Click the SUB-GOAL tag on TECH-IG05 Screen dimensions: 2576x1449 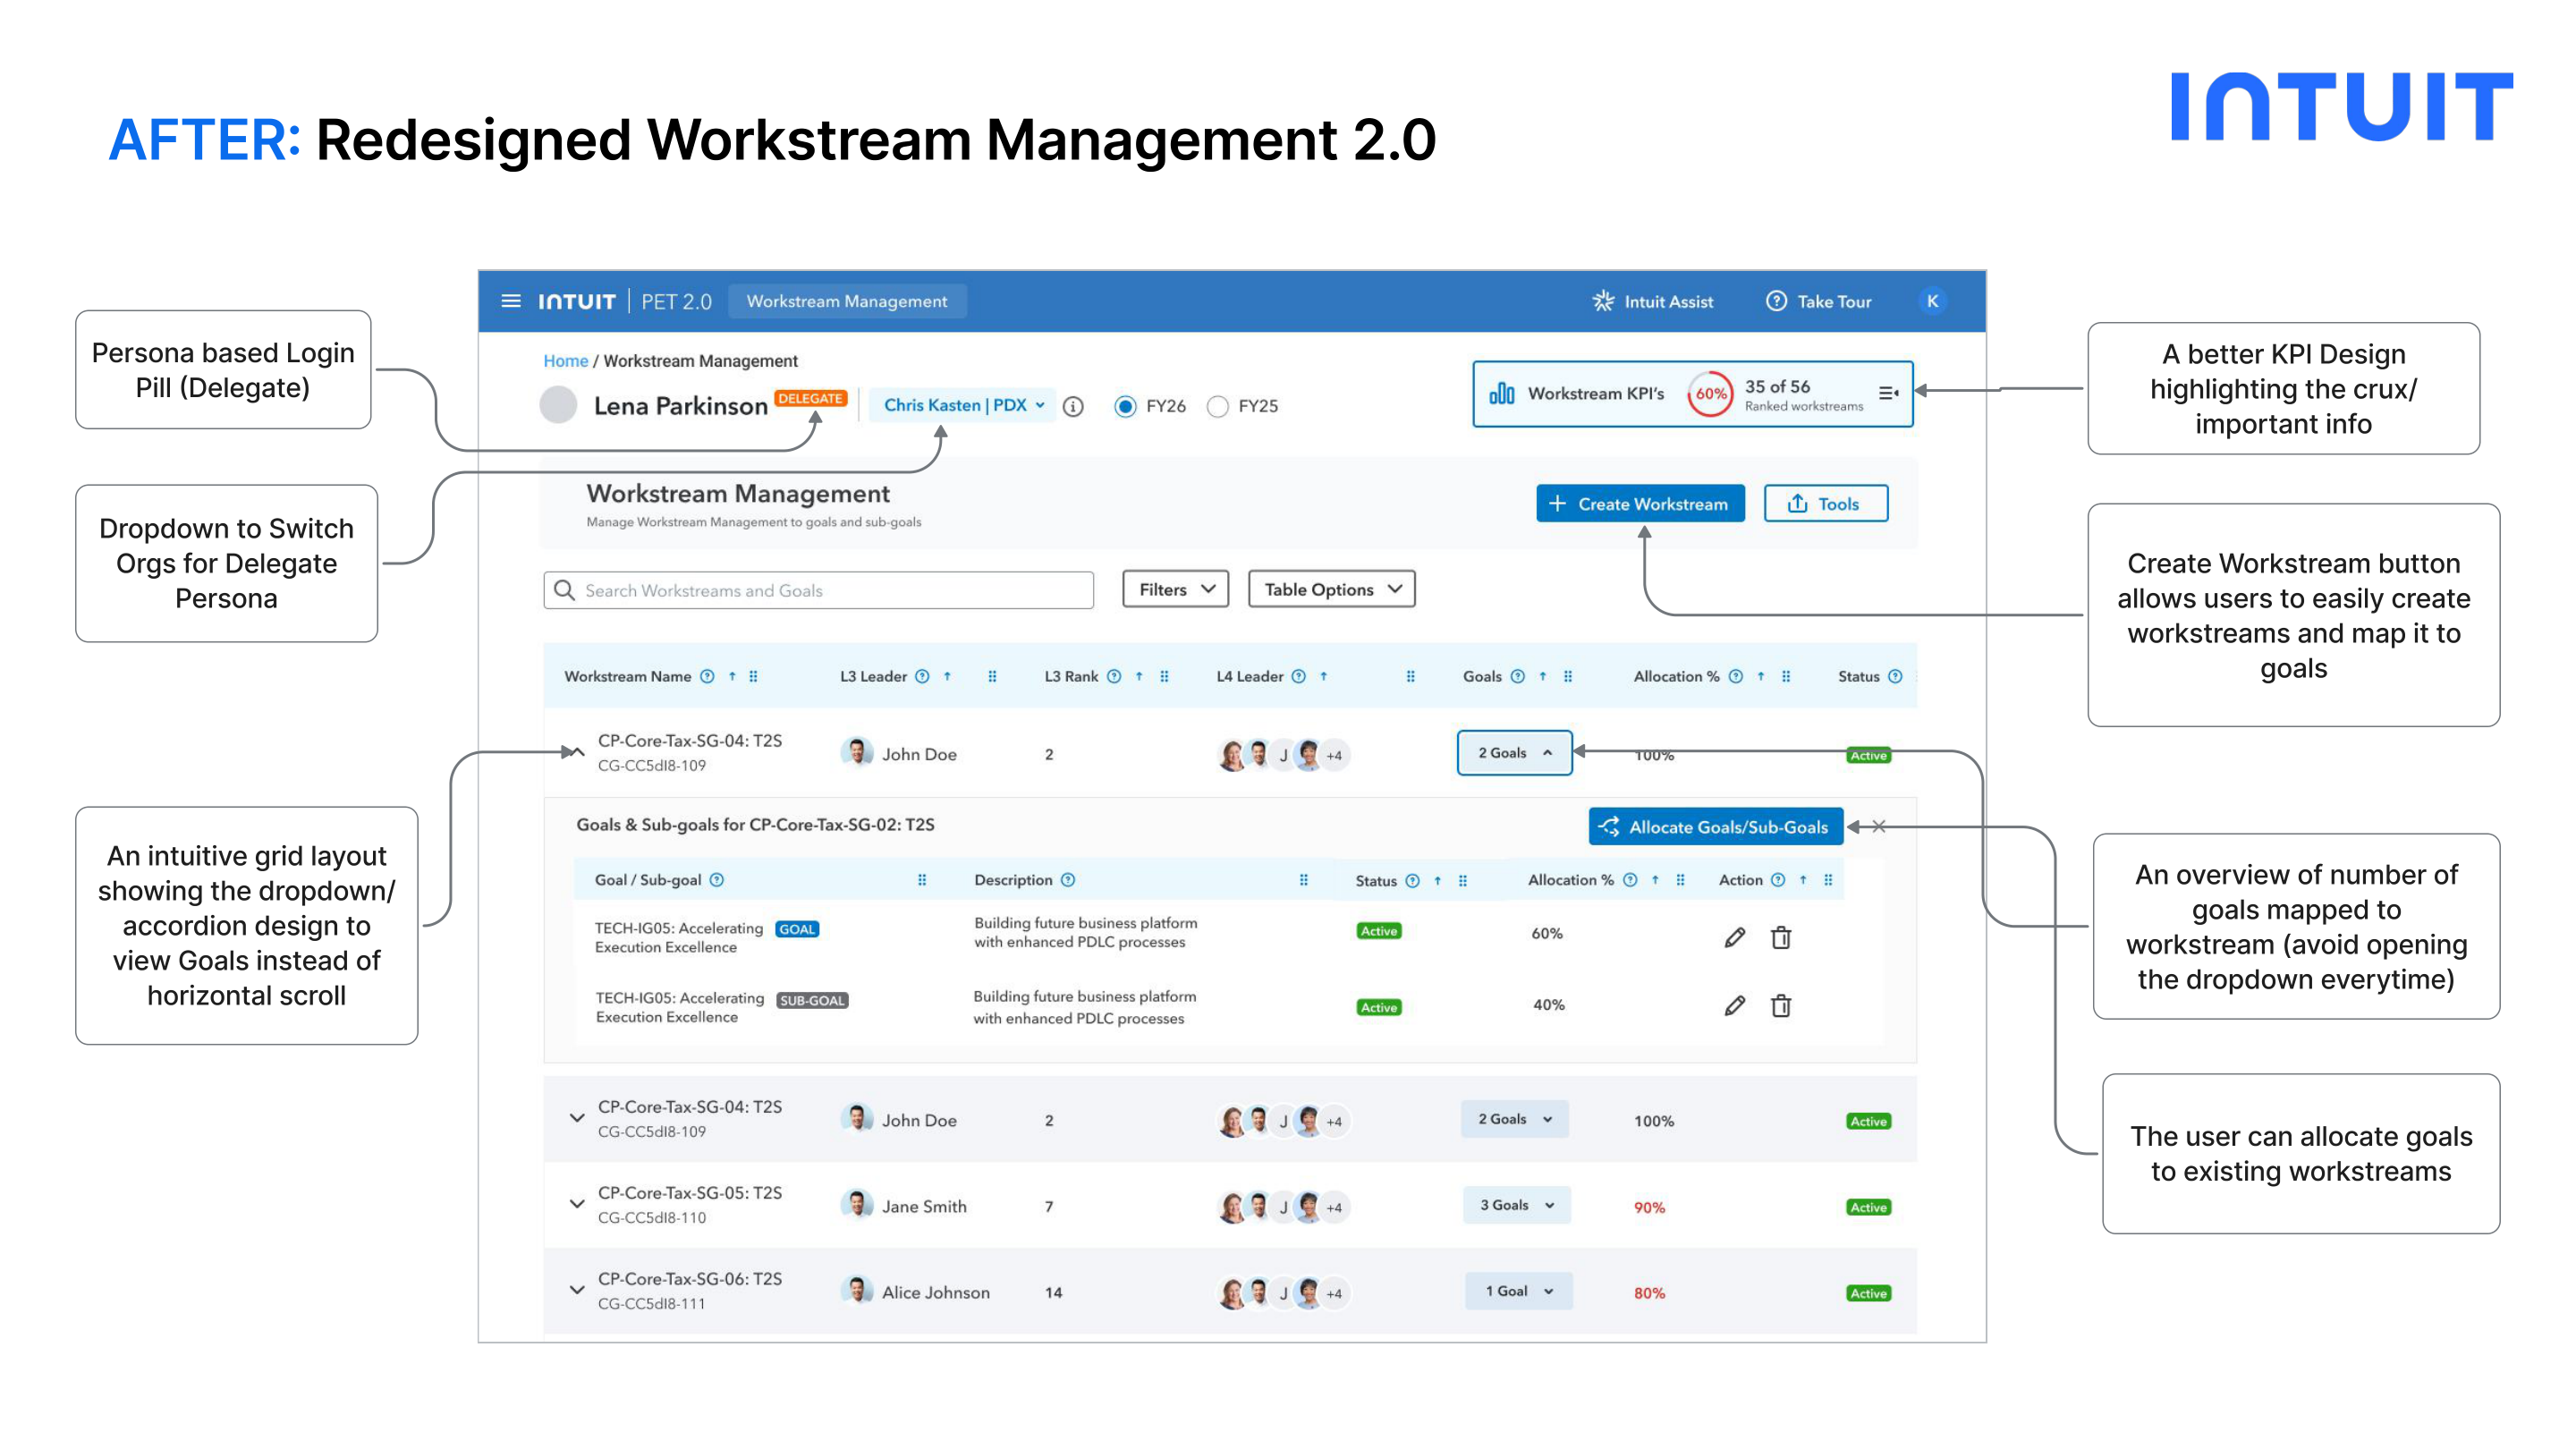(812, 1001)
